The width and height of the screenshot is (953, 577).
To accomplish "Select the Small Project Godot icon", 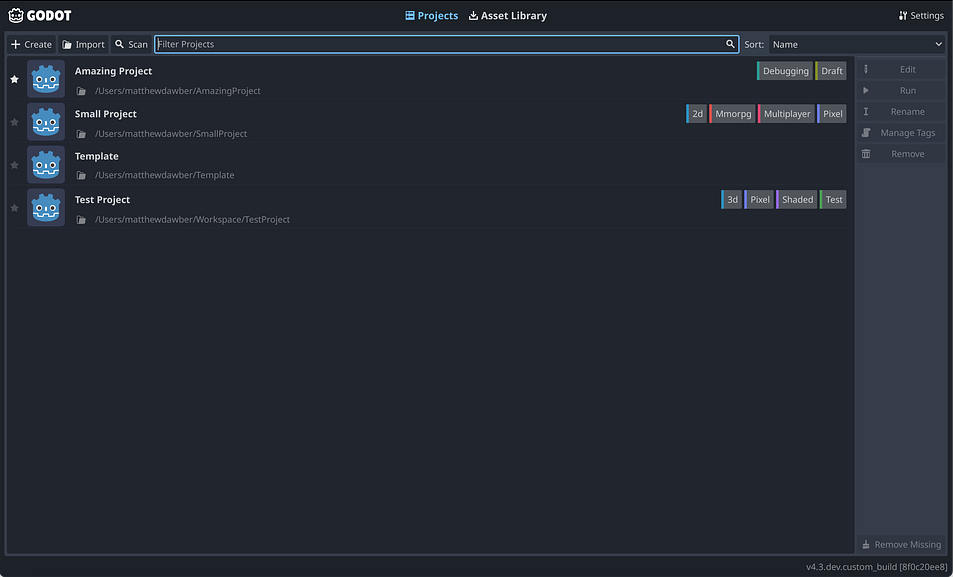I will pos(46,122).
